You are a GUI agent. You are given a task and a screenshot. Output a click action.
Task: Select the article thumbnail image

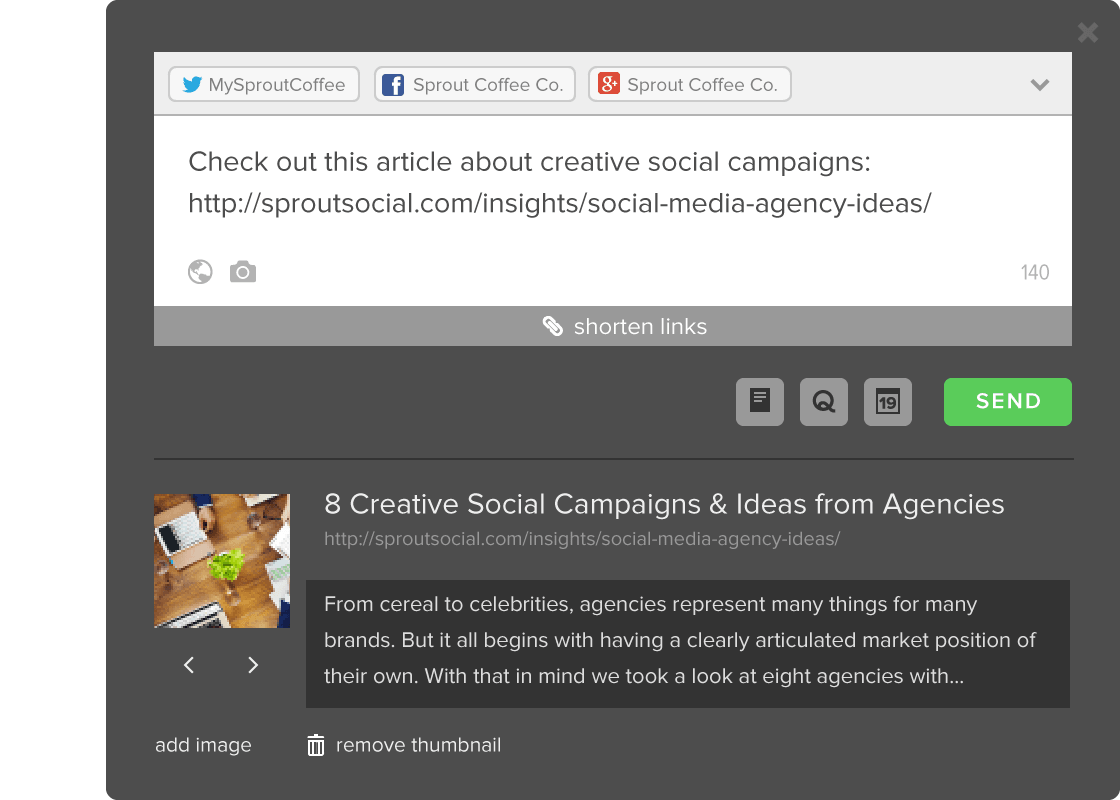point(222,561)
